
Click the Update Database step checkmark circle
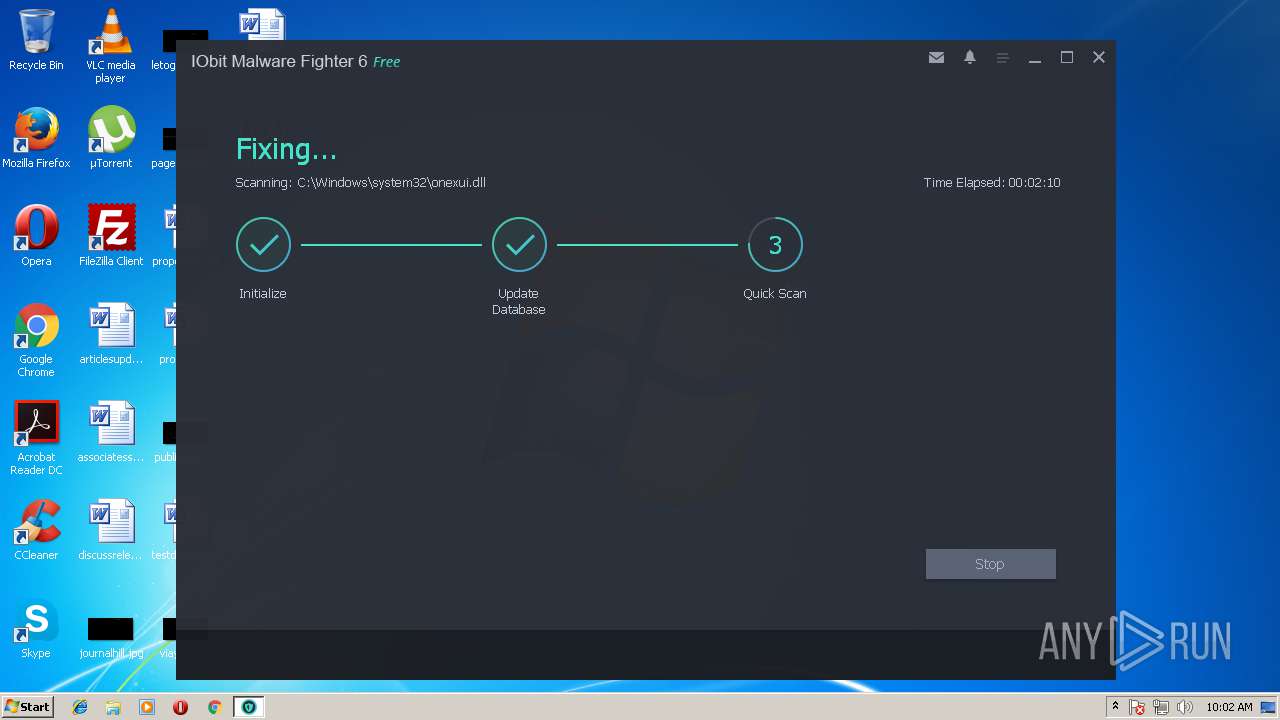519,244
